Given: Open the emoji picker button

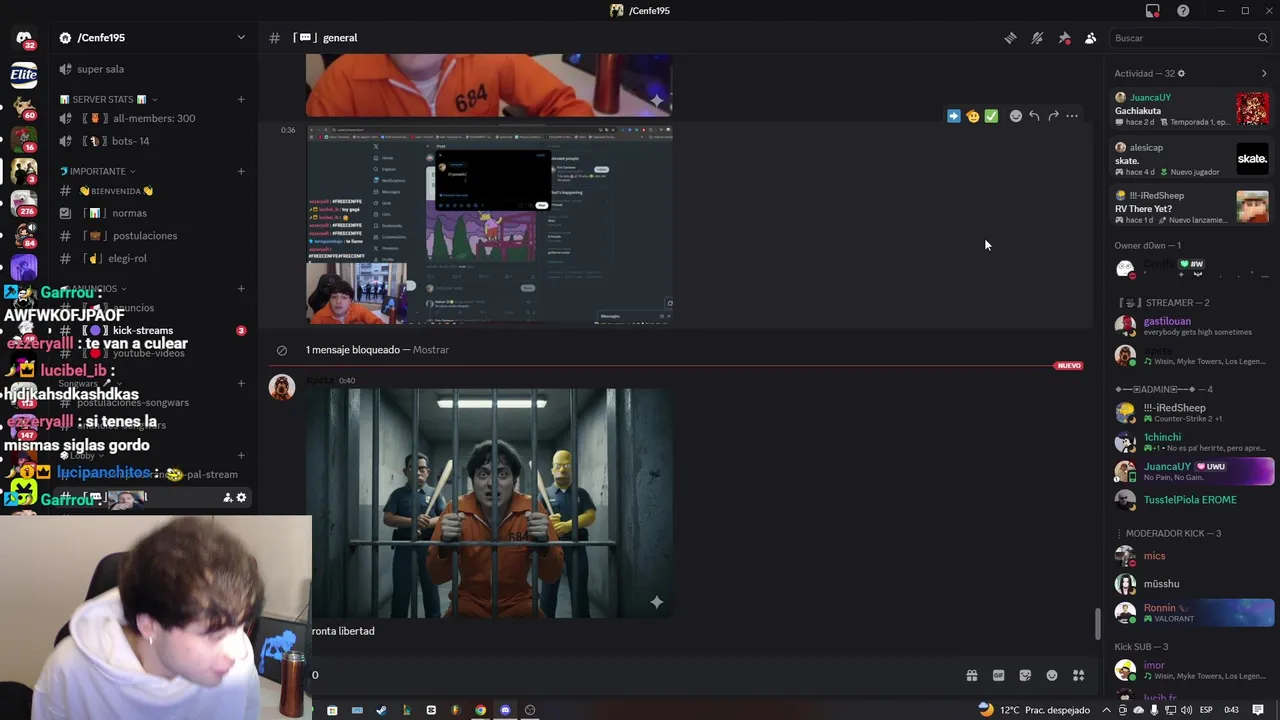Looking at the screenshot, I should (x=1052, y=675).
